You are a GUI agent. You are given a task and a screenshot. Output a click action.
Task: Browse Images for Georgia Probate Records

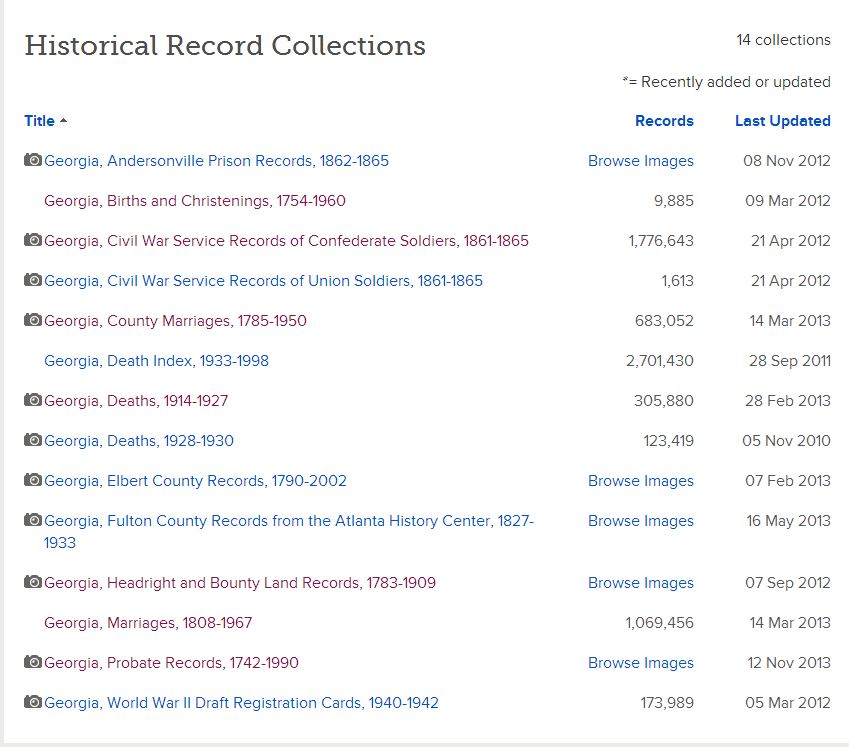[641, 663]
